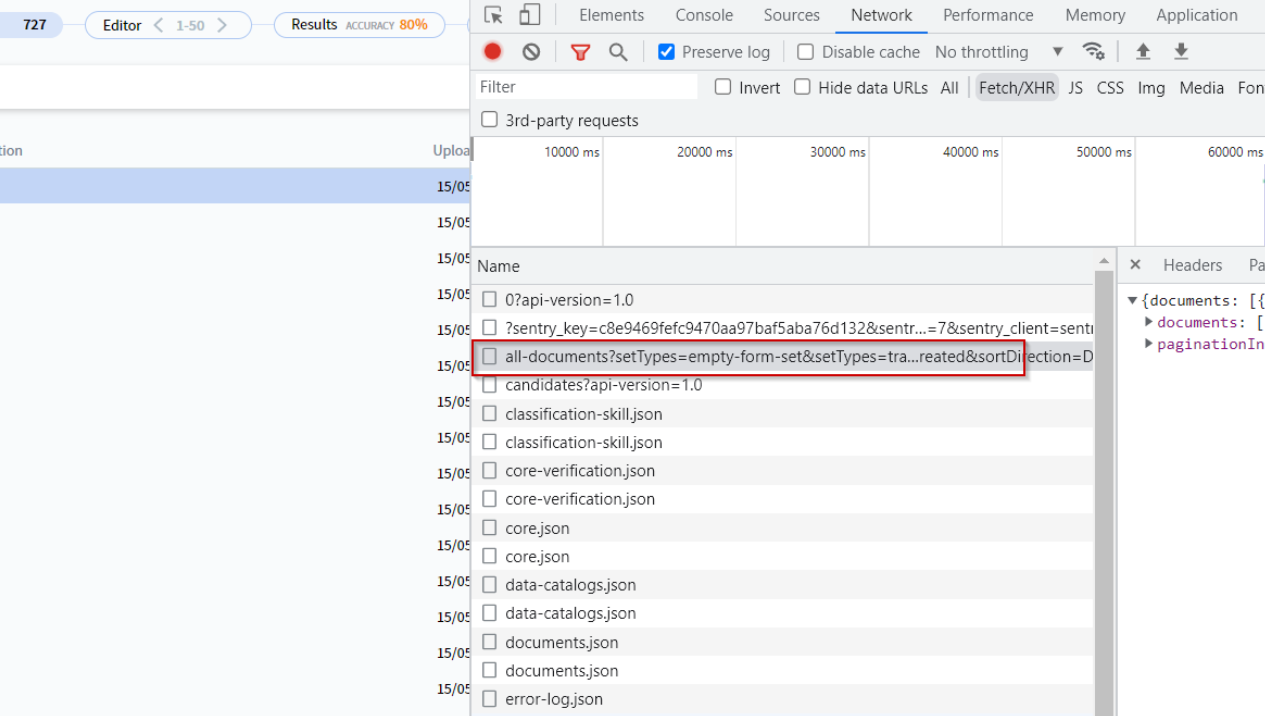The image size is (1265, 716).
Task: Click the Editor label in the pill
Action: pos(122,25)
